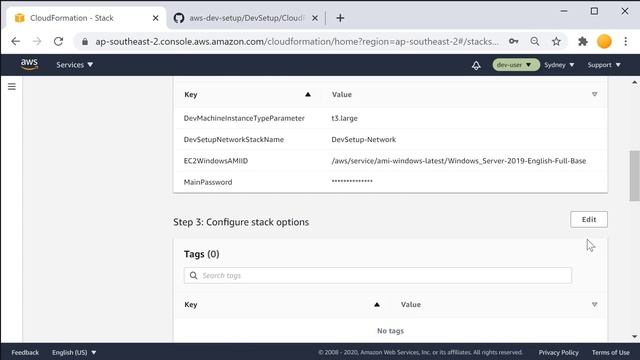Reload the CloudFormation page
Viewport: 640px width, 360px height.
coord(58,41)
